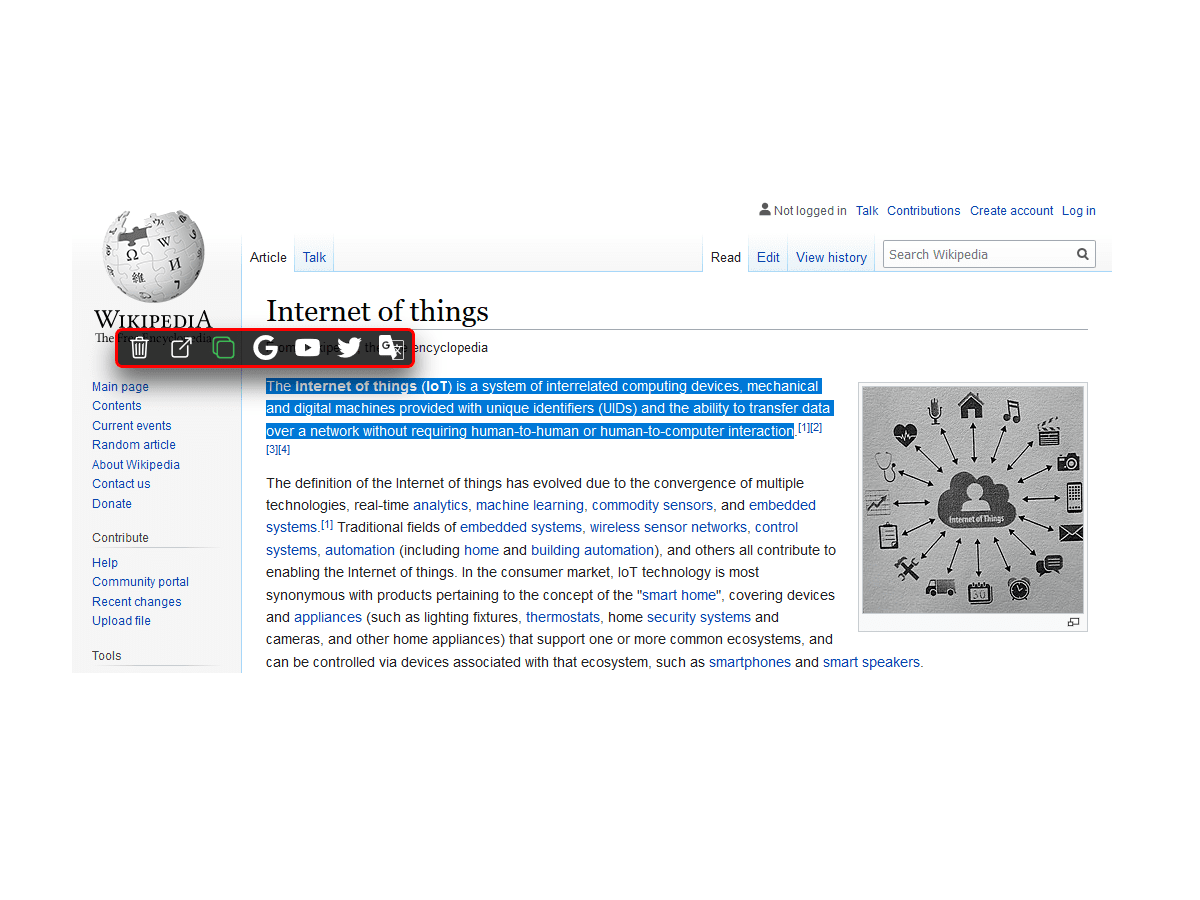This screenshot has height=900, width=1200.
Task: Click the Wikipedia globe logo
Action: click(154, 256)
